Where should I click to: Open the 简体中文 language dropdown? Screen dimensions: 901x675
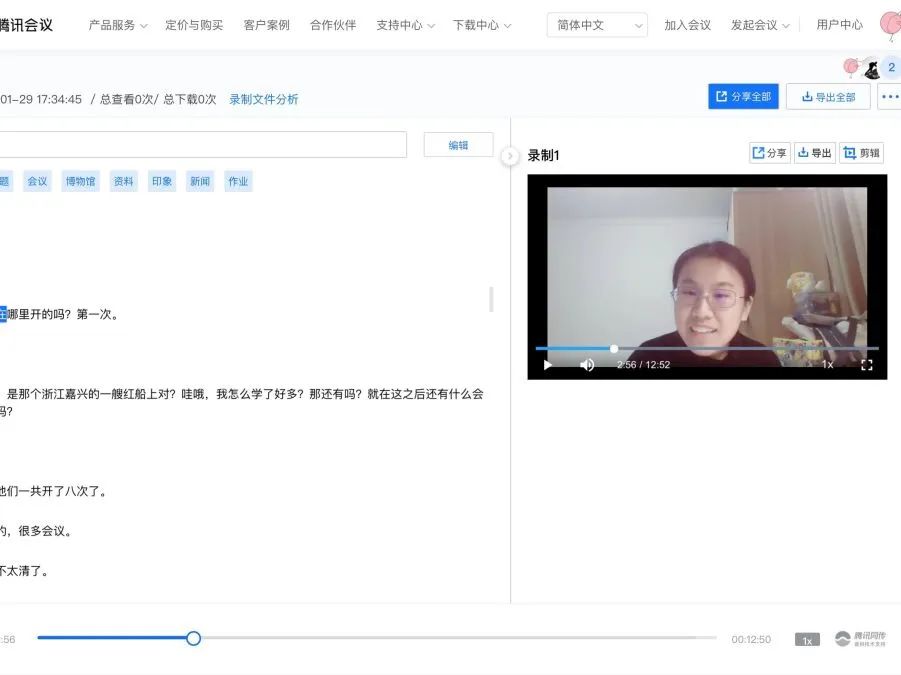(x=597, y=25)
